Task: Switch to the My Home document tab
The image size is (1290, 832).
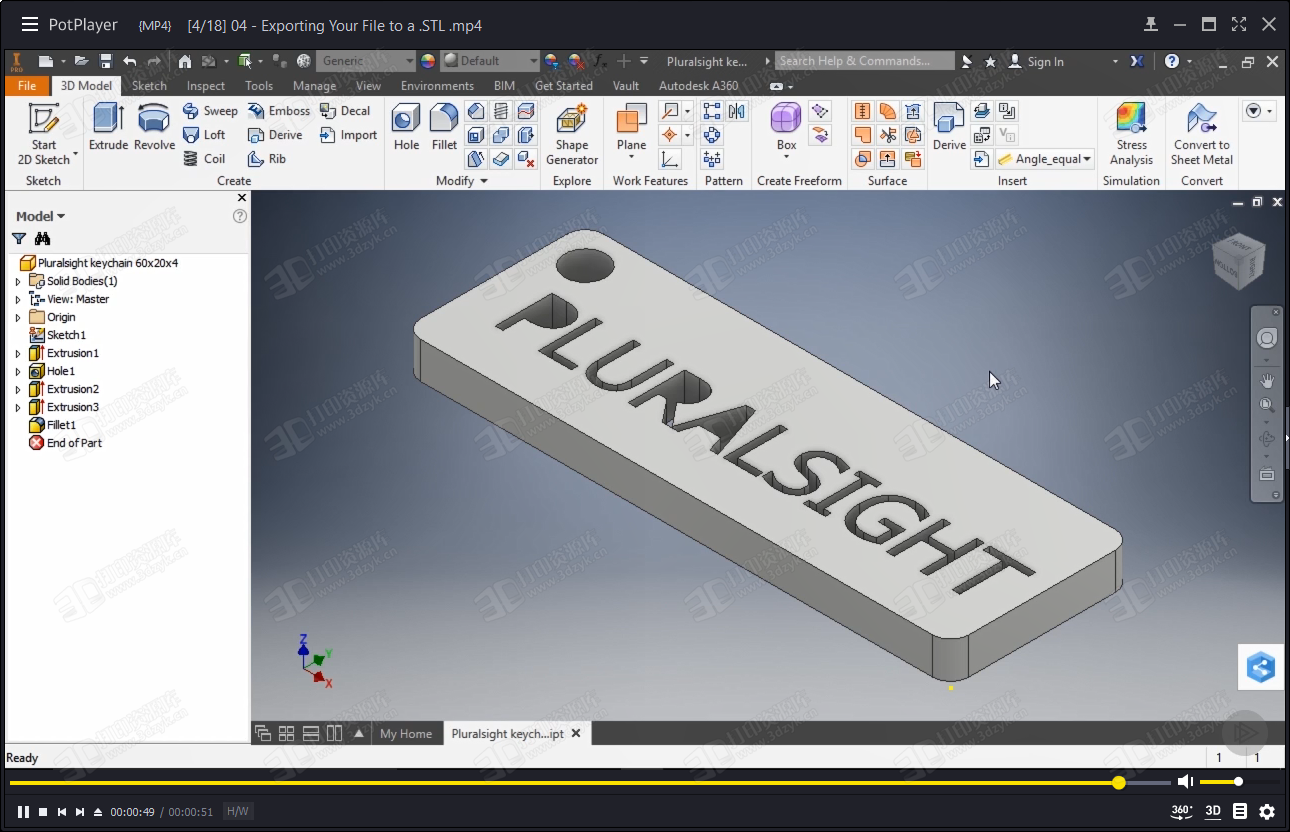Action: 406,734
